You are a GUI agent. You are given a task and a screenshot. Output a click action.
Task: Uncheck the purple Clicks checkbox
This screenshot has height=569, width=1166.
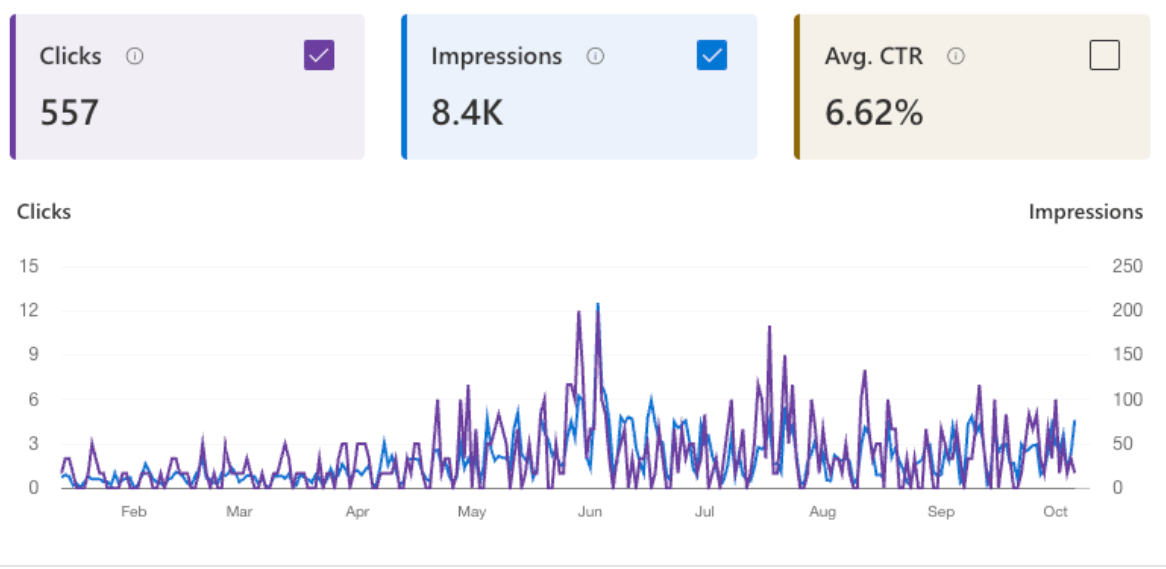coord(319,56)
